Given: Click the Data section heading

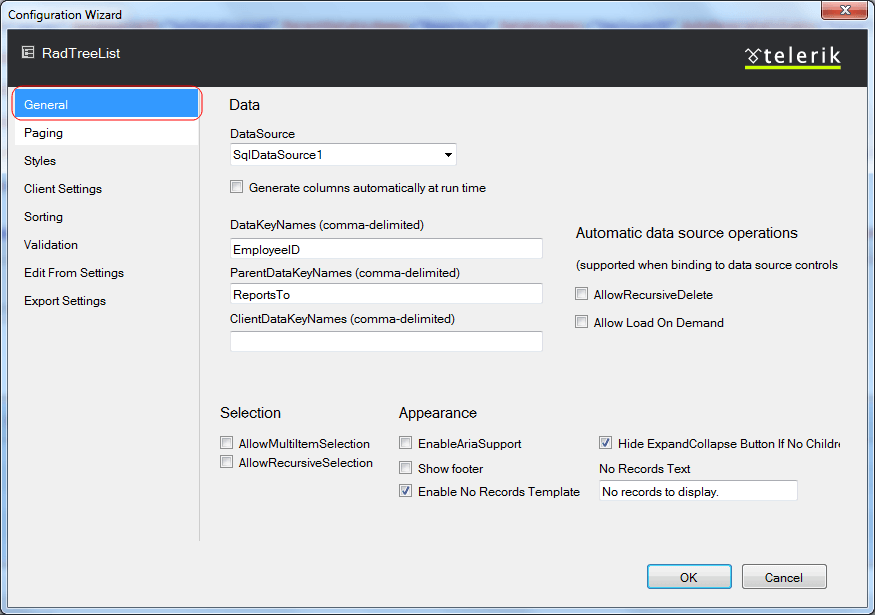Looking at the screenshot, I should 244,105.
